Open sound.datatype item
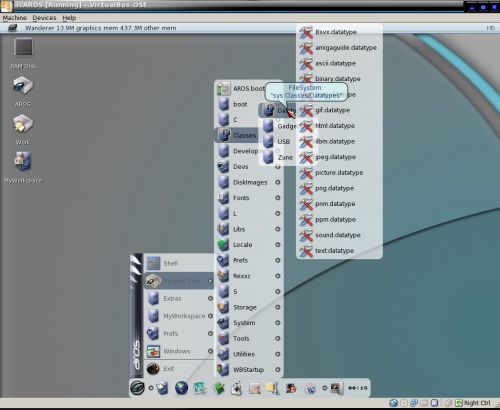500x410 pixels. [339, 235]
